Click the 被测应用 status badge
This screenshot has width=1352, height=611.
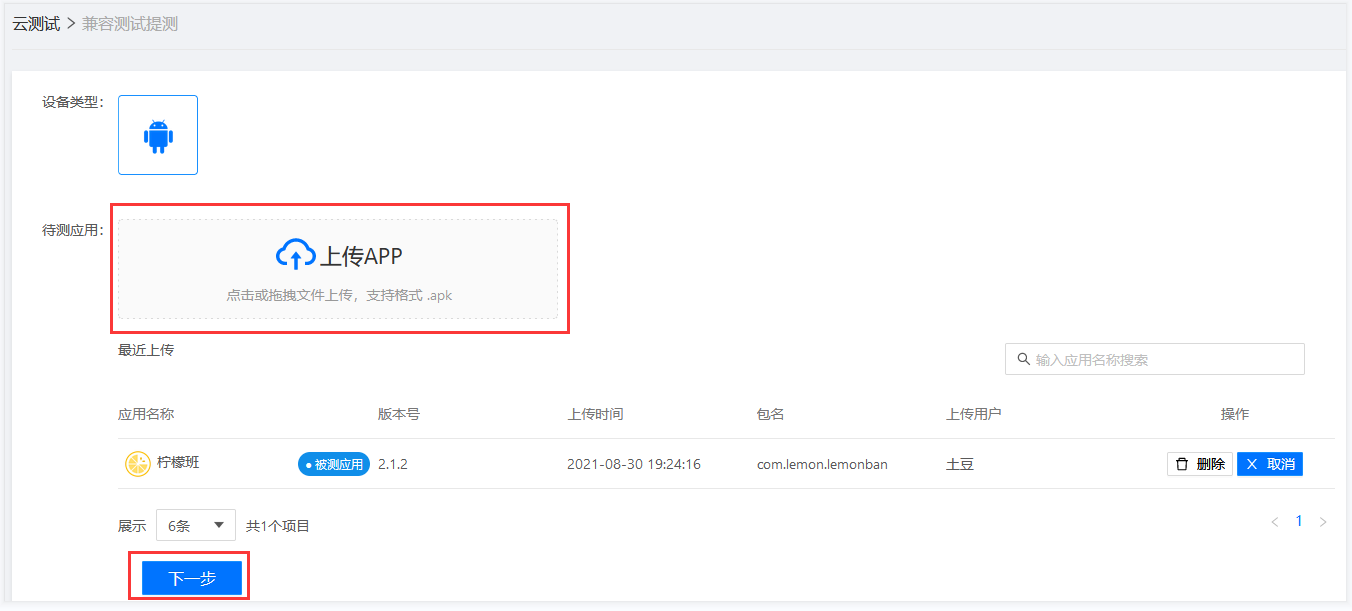[334, 464]
